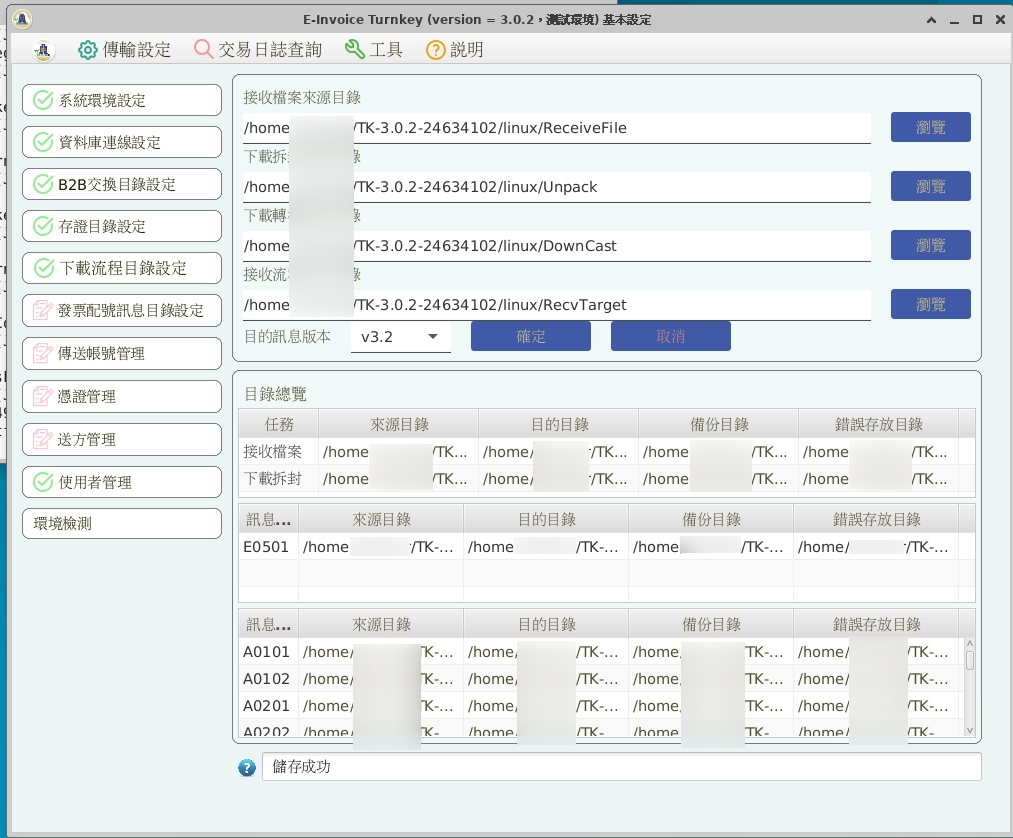This screenshot has width=1013, height=838.
Task: Click the window roll-up arrow in title bar
Action: (931, 19)
